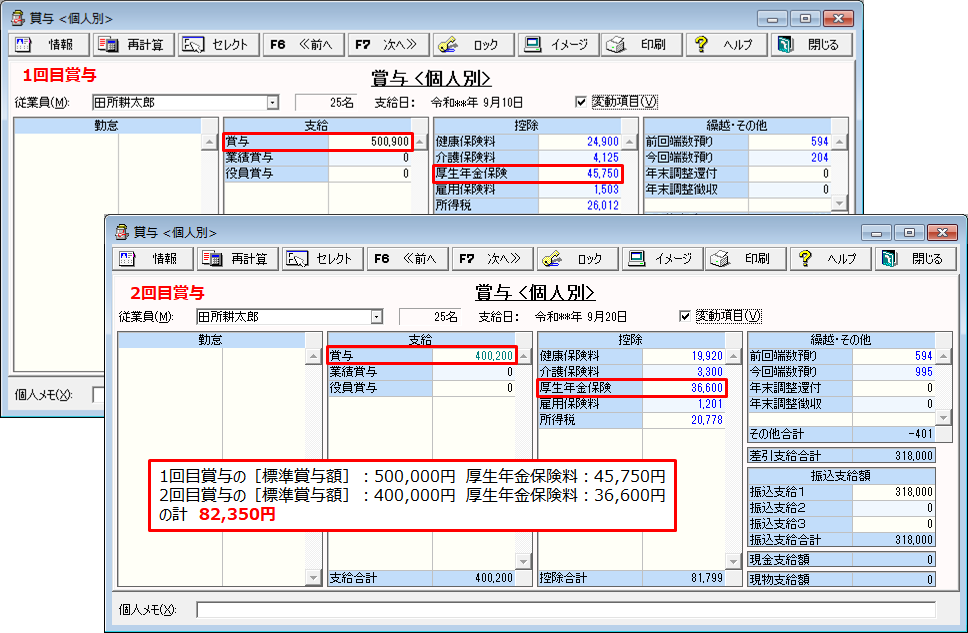
Task: Toggle 変動項目 checkbox in the 2回目賞与 window
Action: point(685,316)
